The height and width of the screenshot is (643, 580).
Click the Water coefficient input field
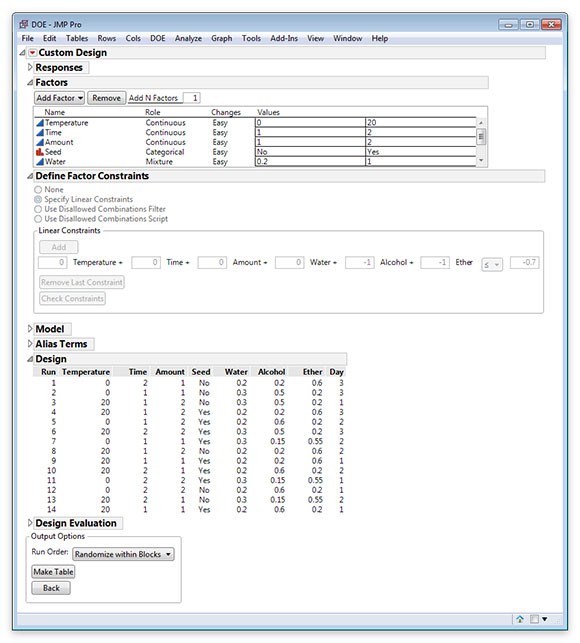pos(290,262)
